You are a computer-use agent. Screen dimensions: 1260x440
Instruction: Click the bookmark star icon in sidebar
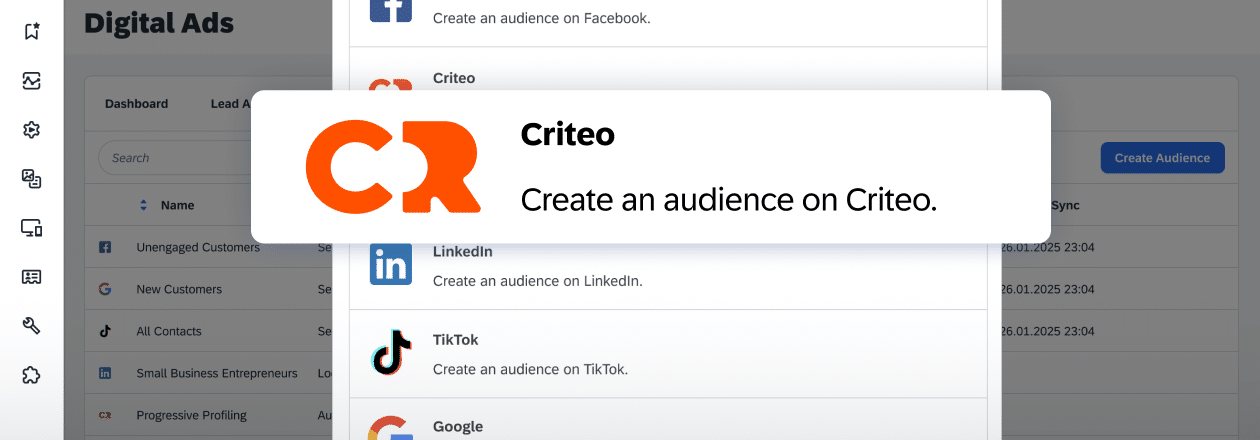pos(31,31)
